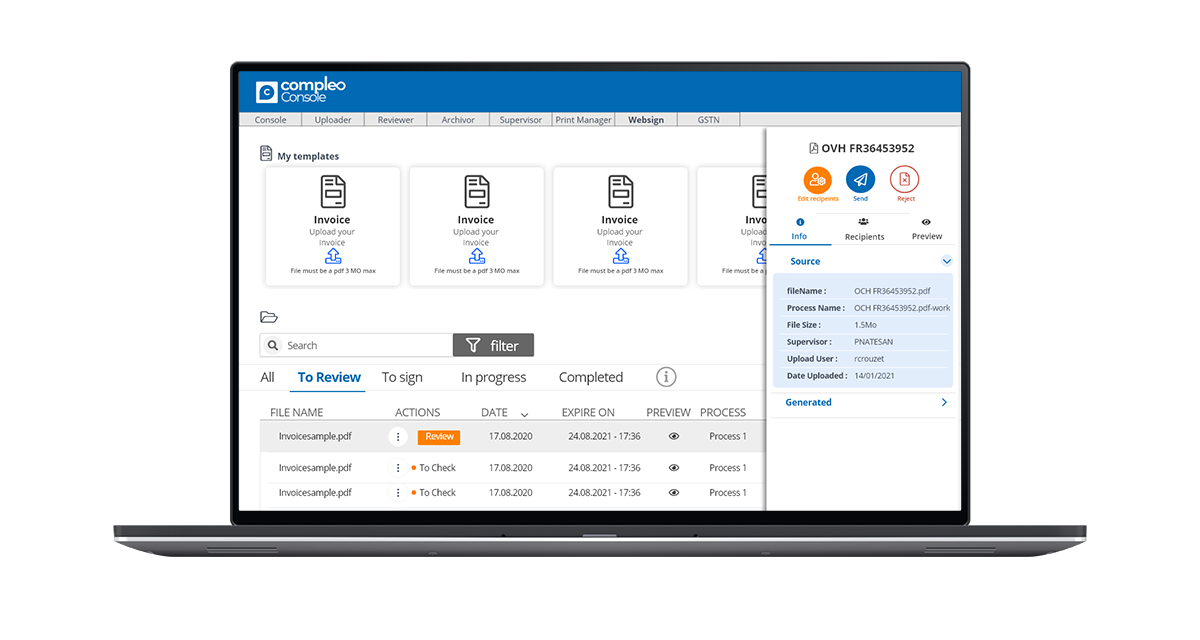View the Completed documents list
Viewport: 1200px width, 640px height.
(591, 377)
